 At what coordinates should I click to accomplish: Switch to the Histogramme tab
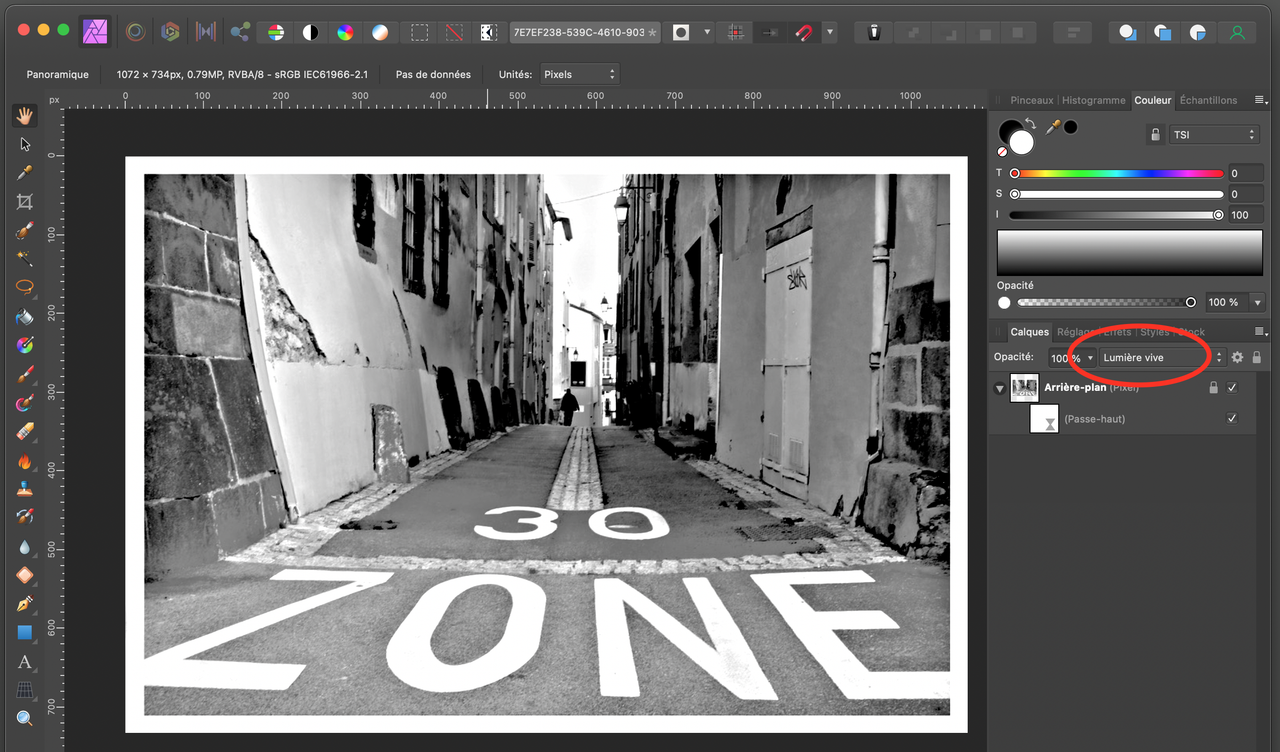(x=1093, y=100)
